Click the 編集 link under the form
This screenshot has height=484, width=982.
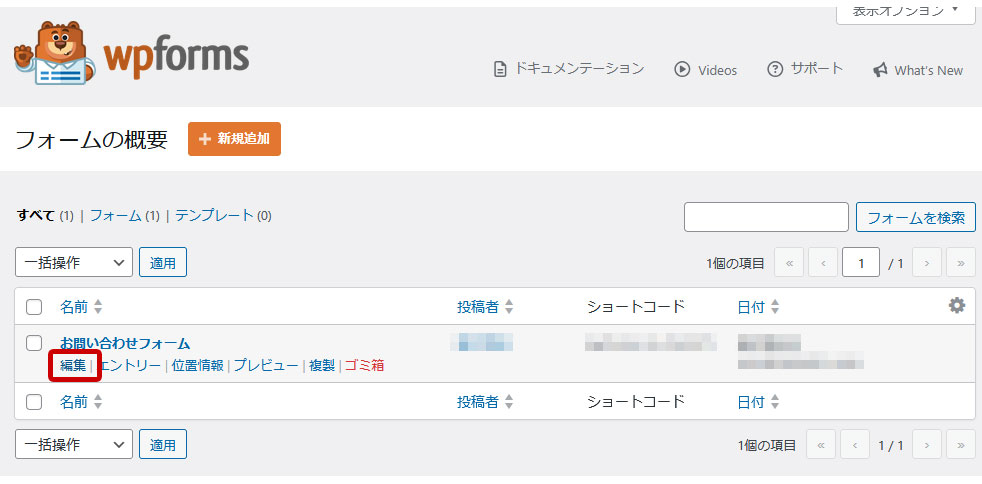[x=73, y=365]
